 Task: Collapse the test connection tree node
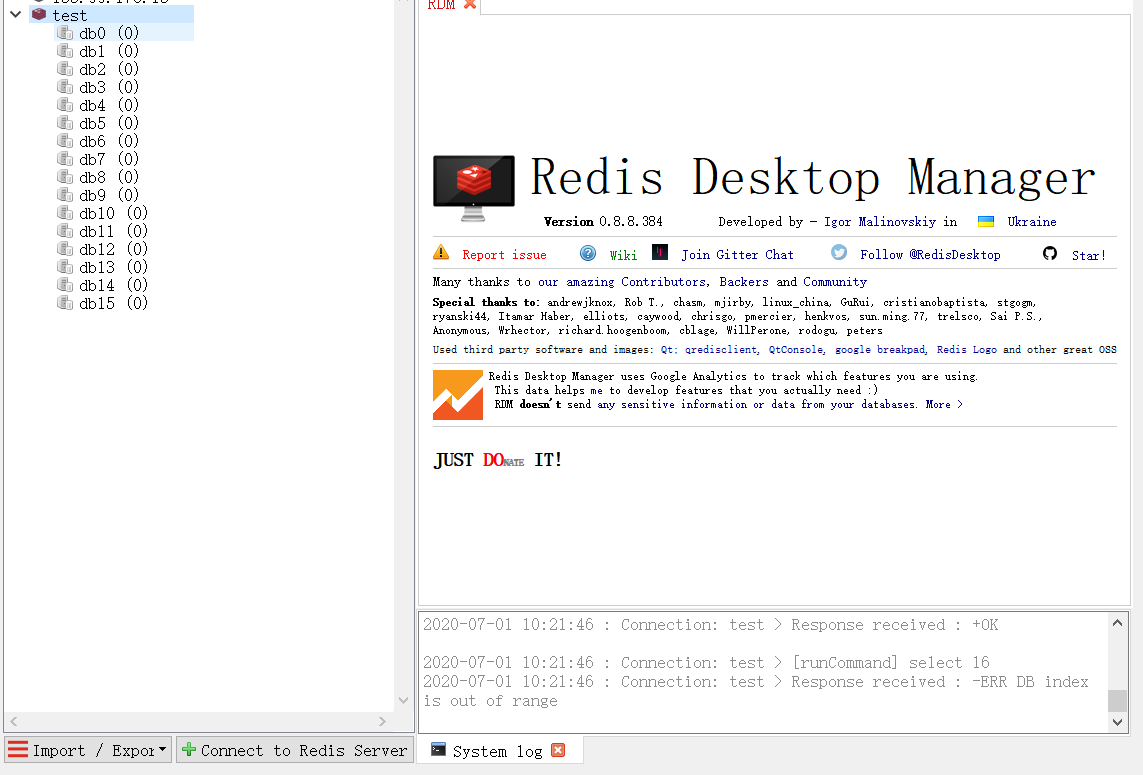15,14
